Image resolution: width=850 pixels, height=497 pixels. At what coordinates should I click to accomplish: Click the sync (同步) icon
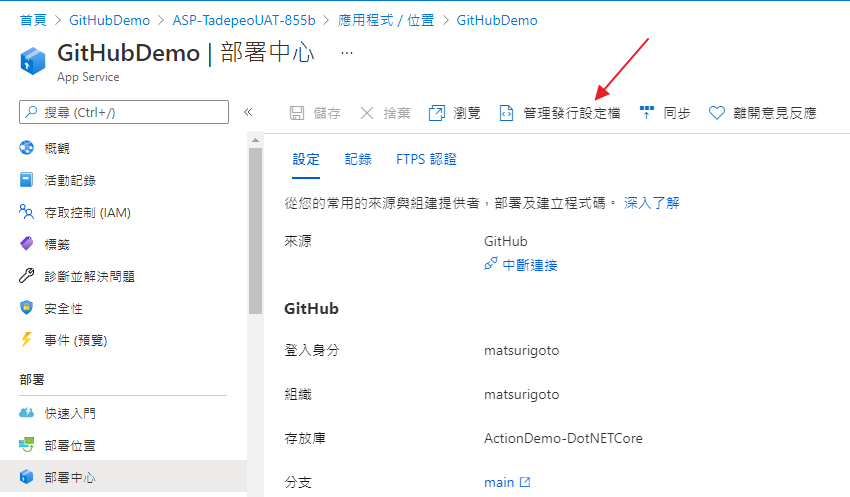647,112
